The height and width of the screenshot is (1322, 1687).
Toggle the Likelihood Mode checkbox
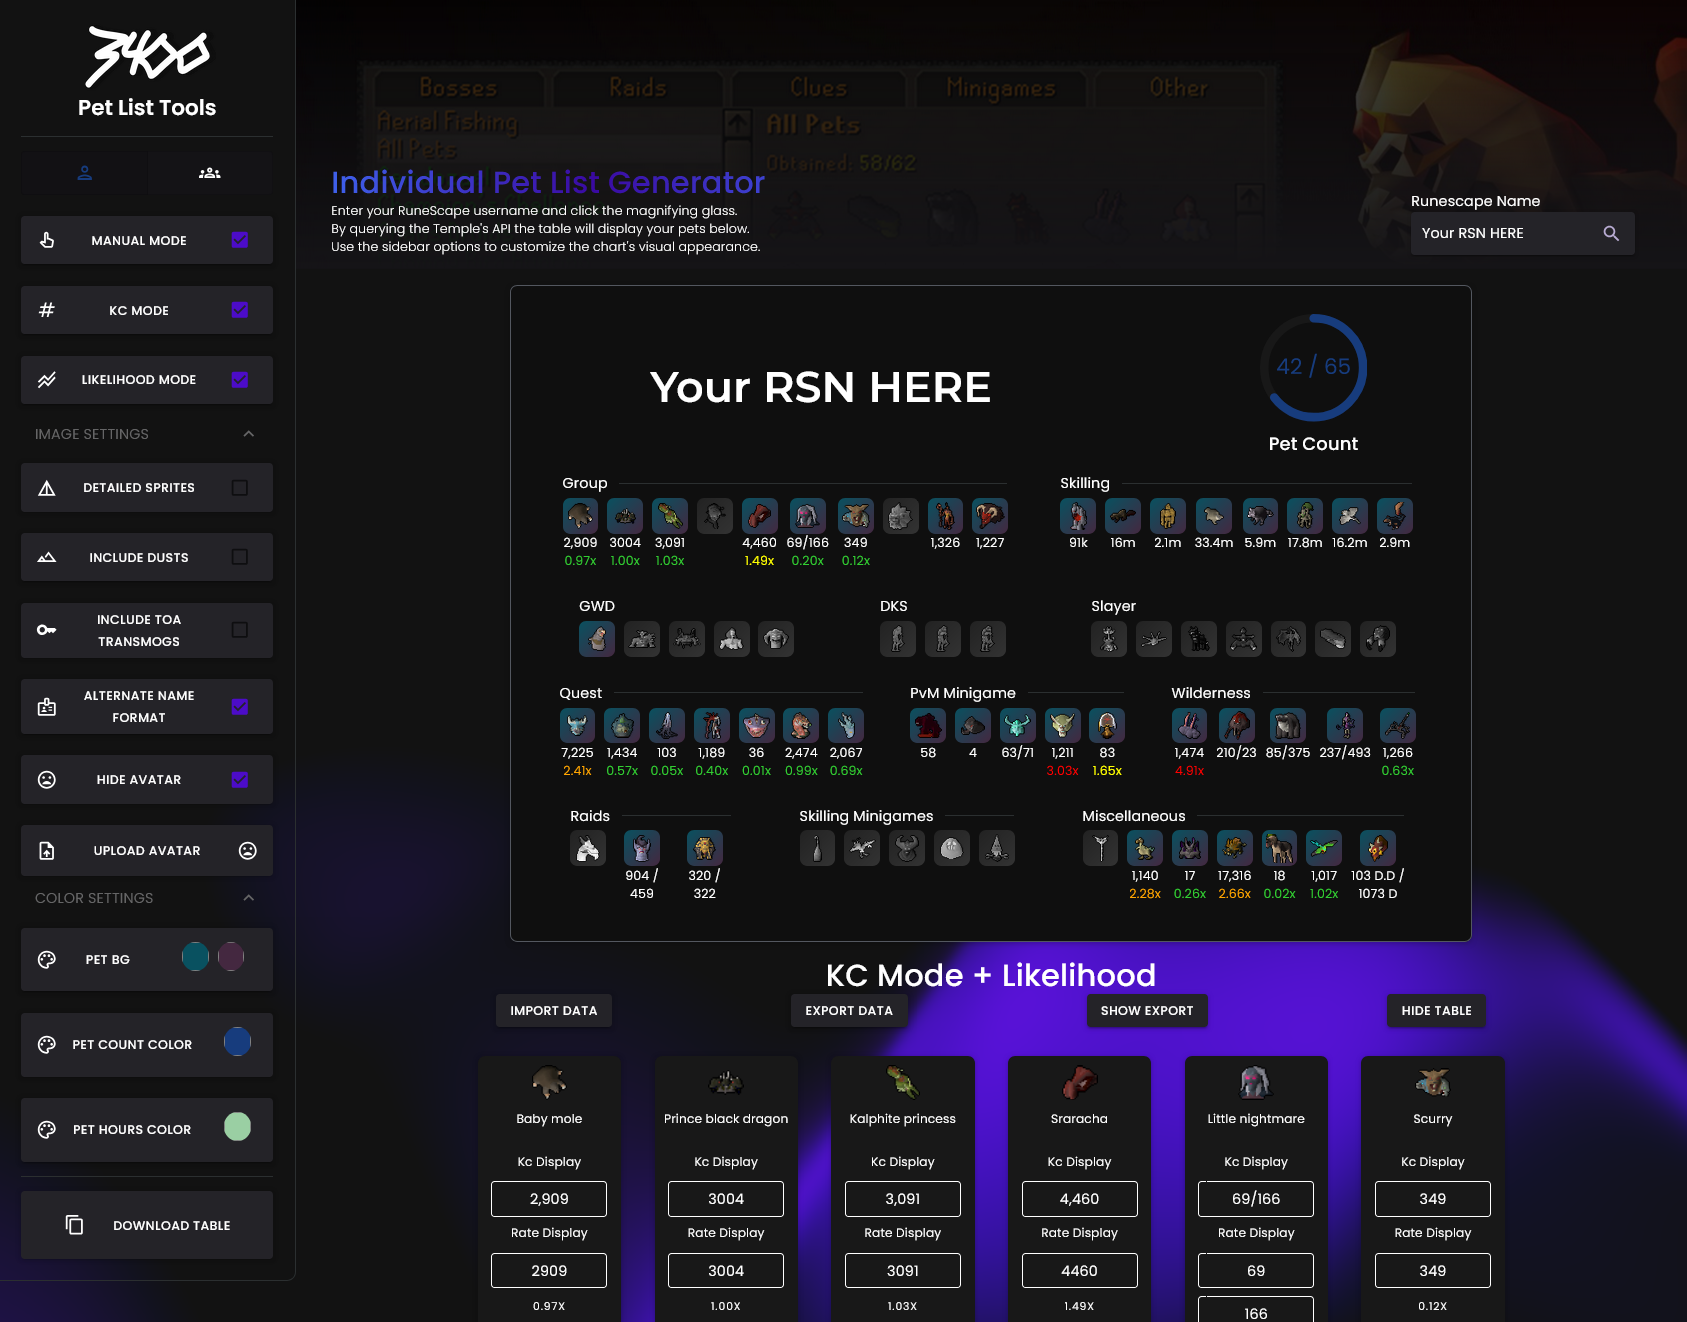tap(240, 380)
